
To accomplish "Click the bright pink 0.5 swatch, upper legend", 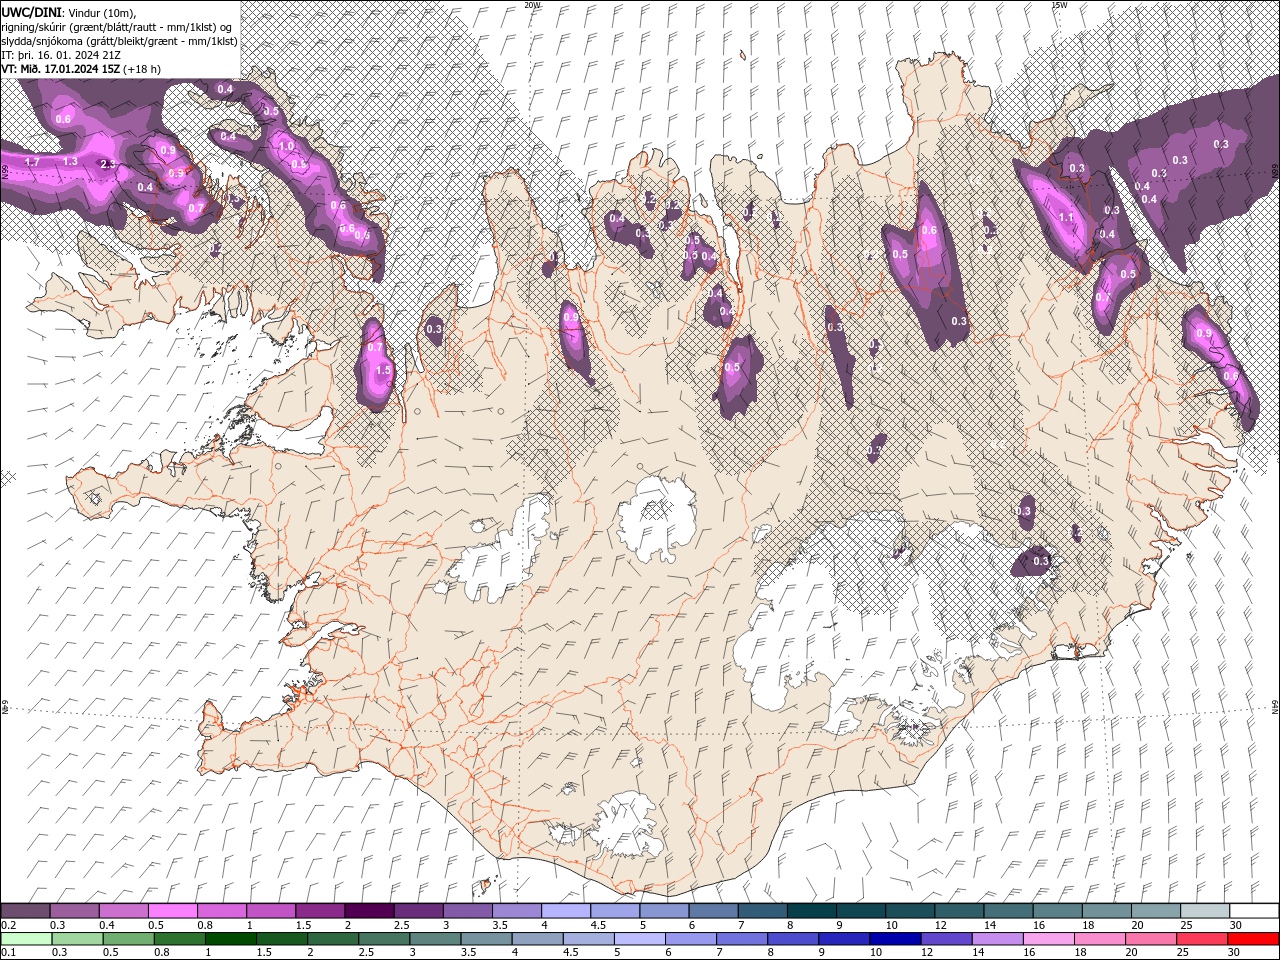I will [172, 911].
